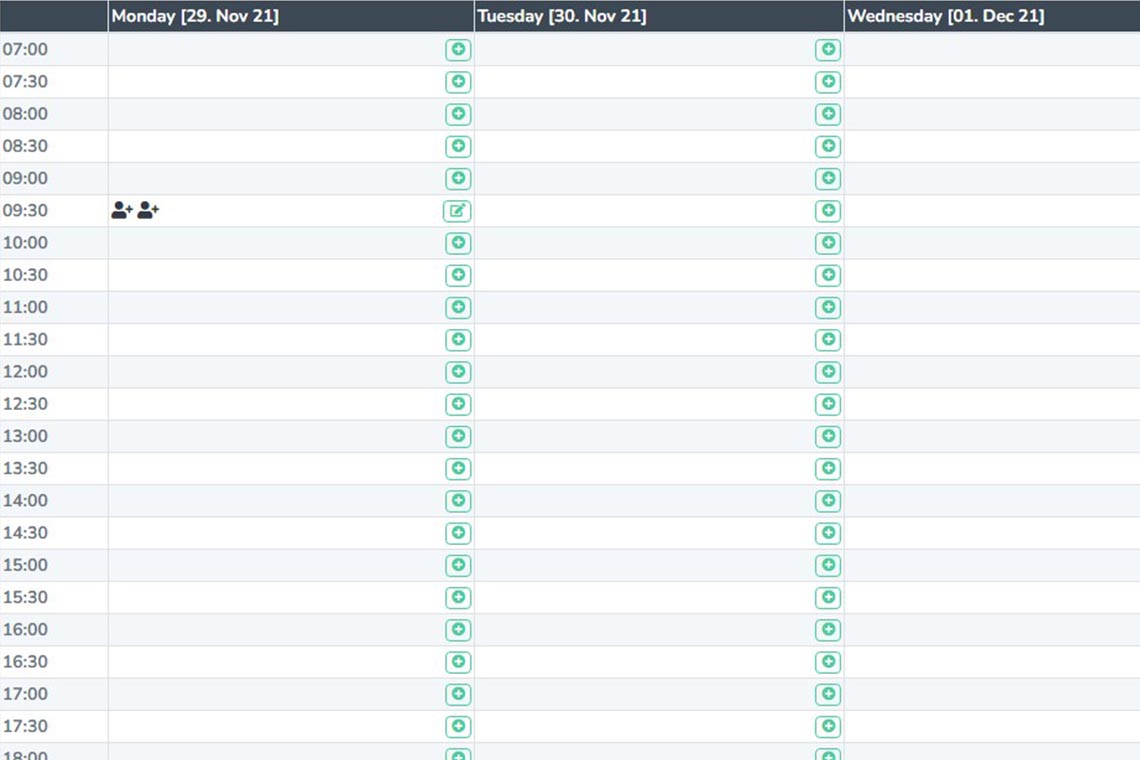
Task: Add appointment Monday at 11:00
Action: click(x=458, y=307)
